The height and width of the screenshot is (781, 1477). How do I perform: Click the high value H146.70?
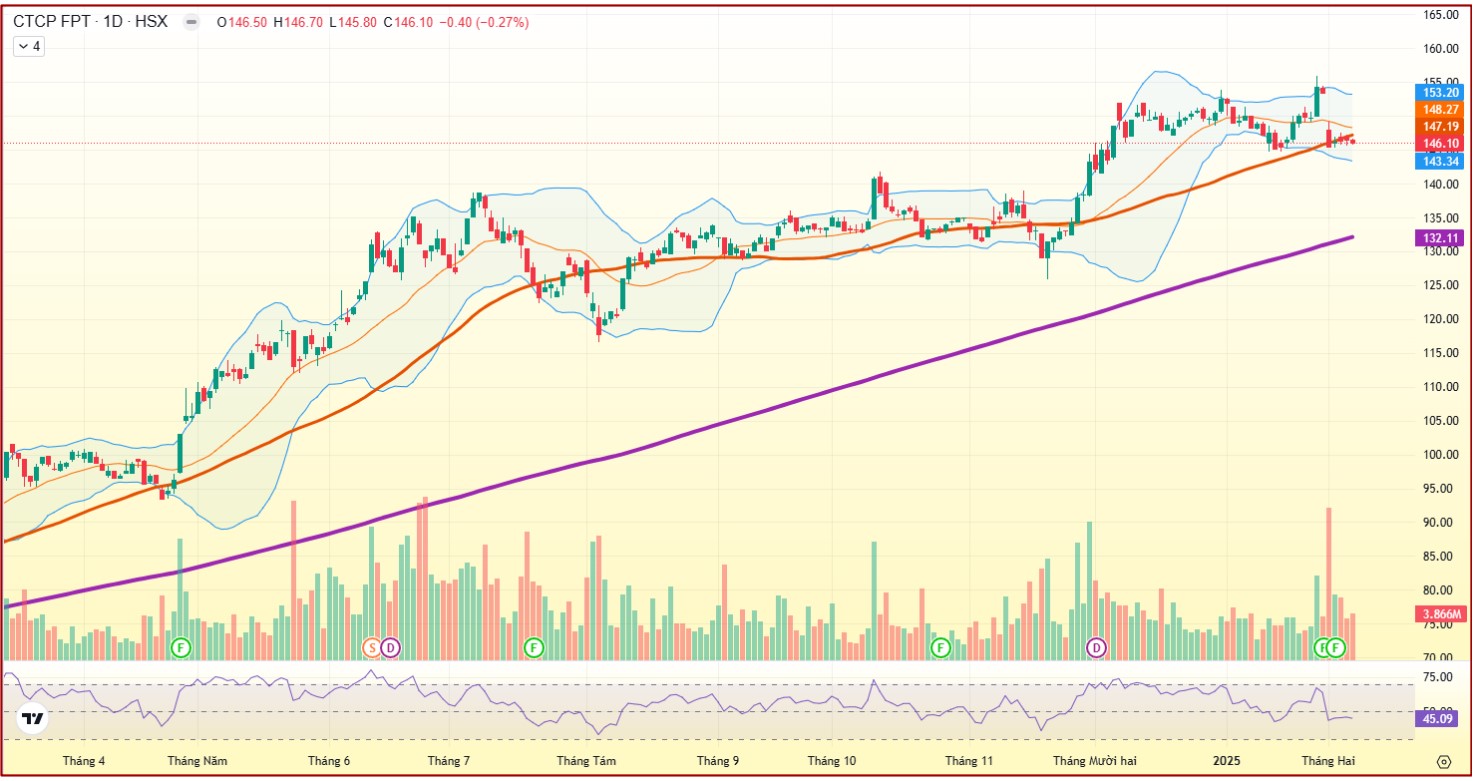[x=297, y=22]
